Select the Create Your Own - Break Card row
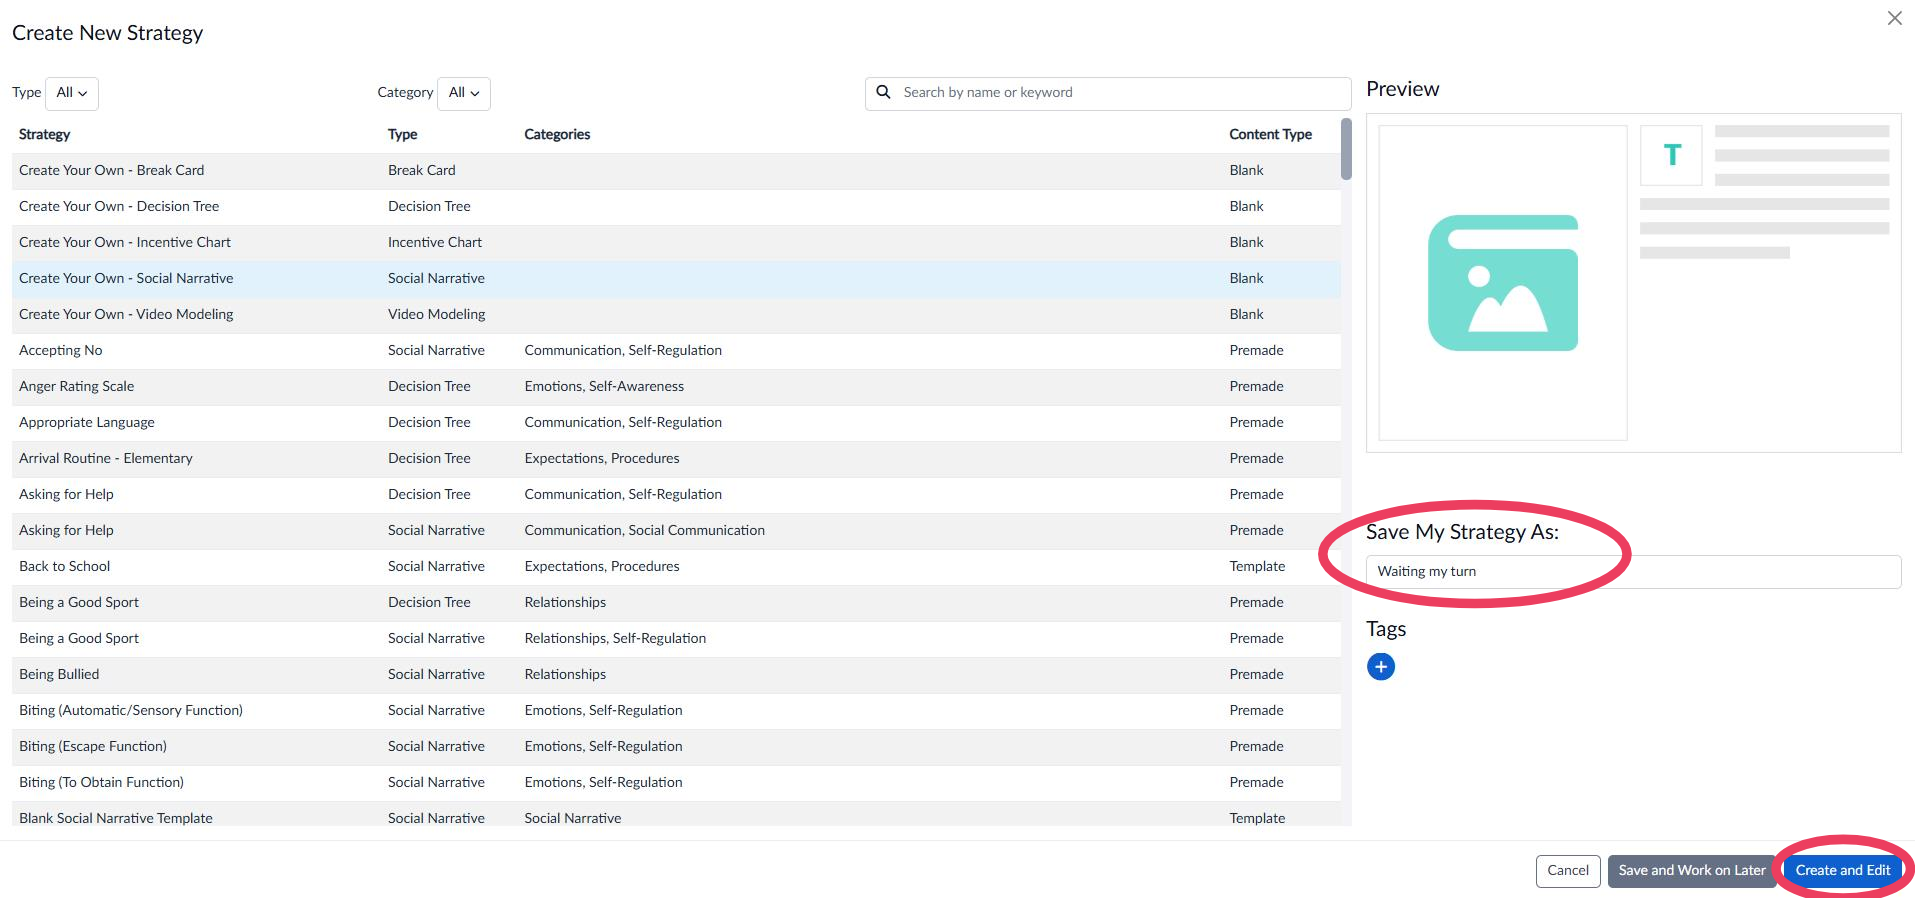The image size is (1915, 898). pos(111,170)
